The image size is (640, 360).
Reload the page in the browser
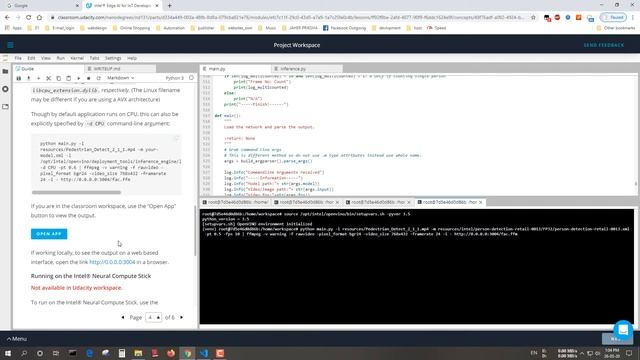click(x=29, y=18)
